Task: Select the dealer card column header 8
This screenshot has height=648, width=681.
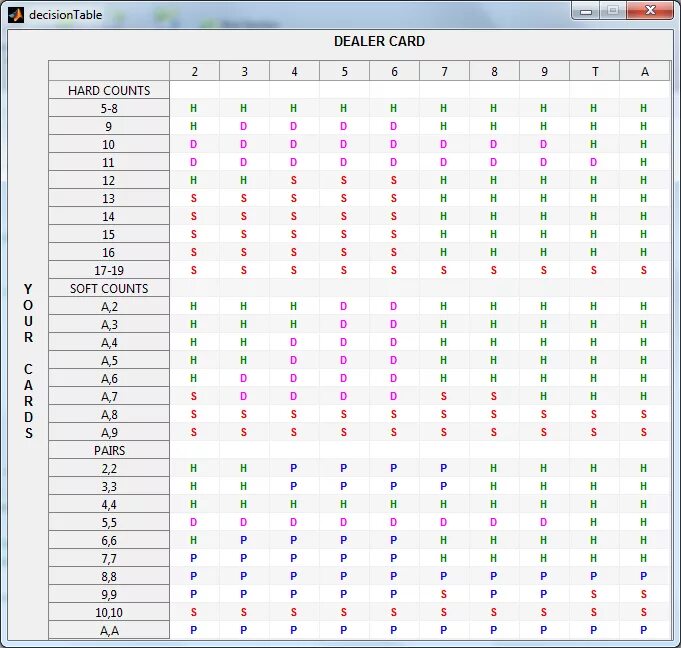Action: pos(494,71)
